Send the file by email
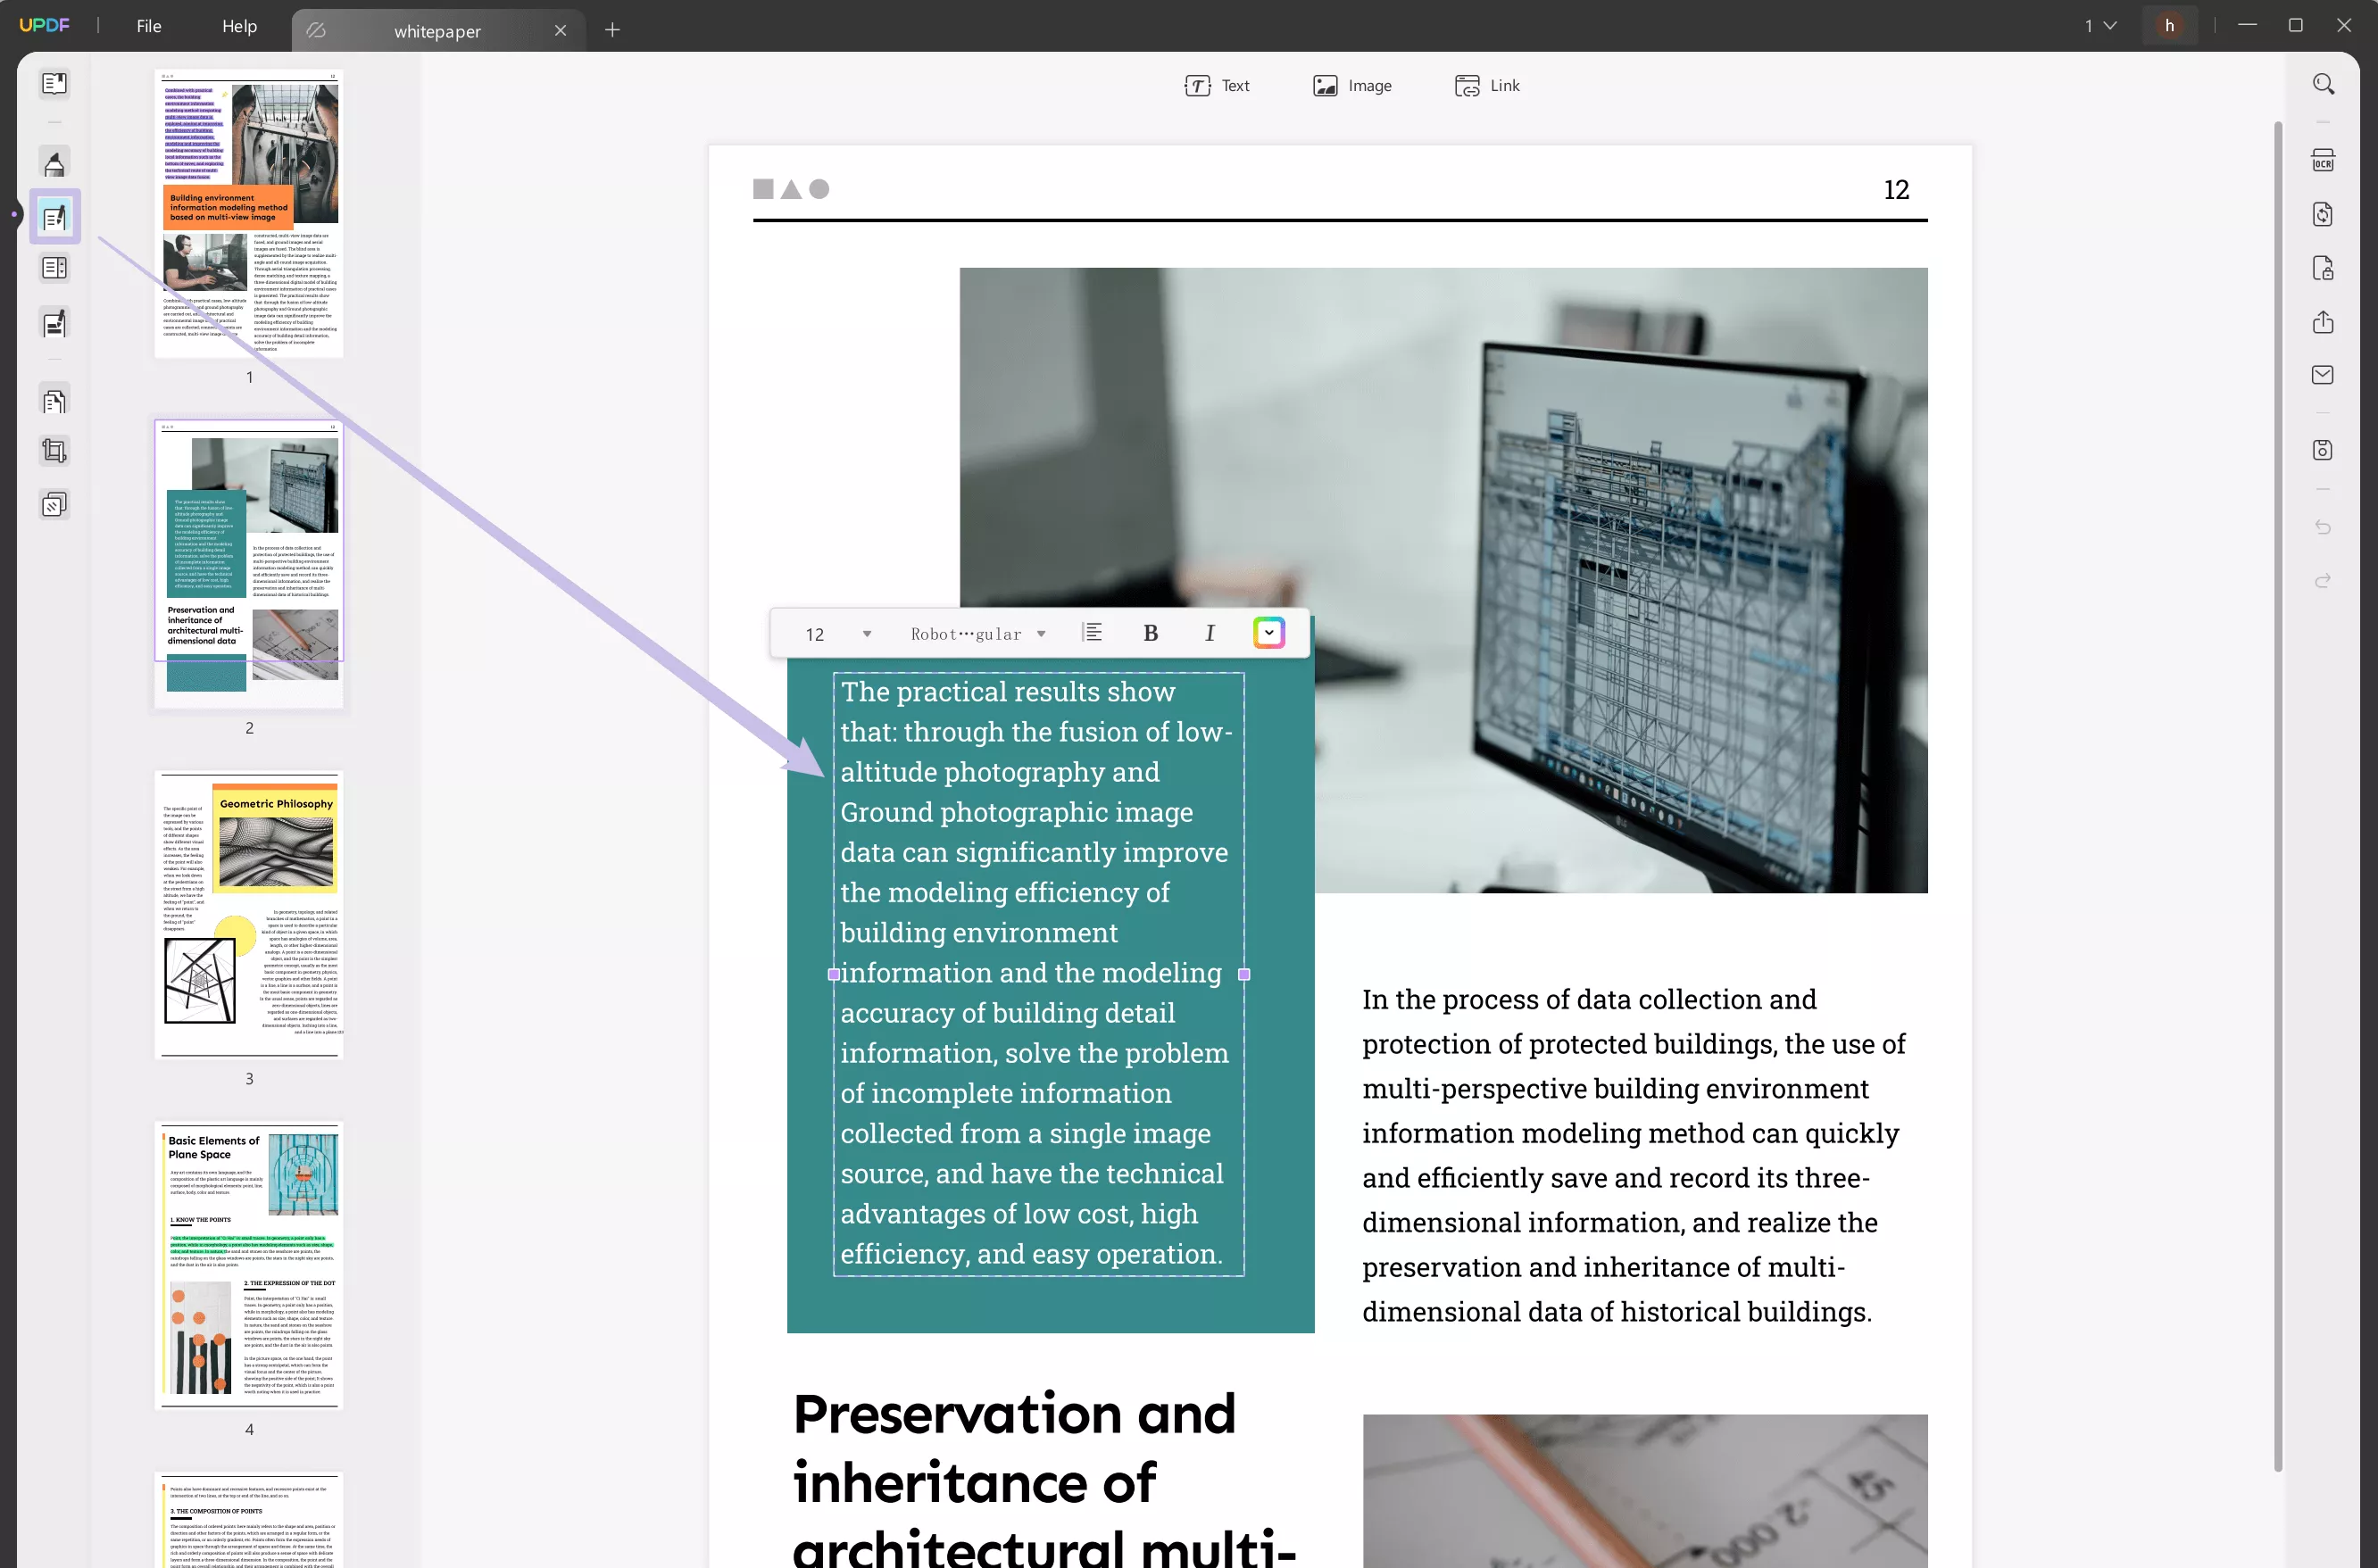Viewport: 2378px width, 1568px height. [2322, 375]
